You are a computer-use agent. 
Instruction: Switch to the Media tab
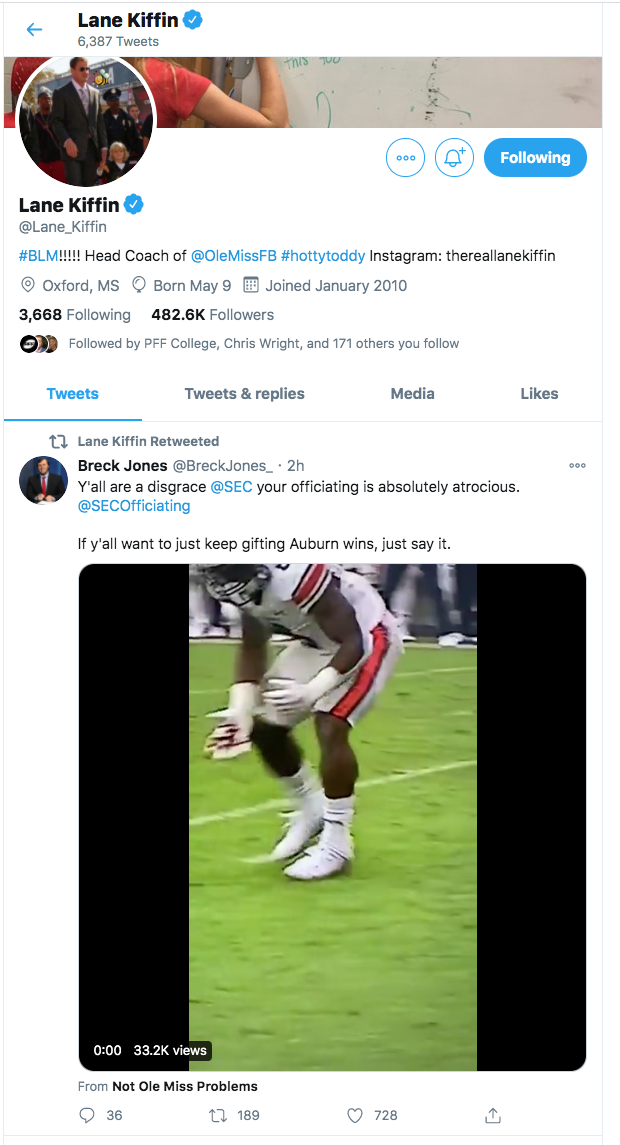click(x=412, y=393)
